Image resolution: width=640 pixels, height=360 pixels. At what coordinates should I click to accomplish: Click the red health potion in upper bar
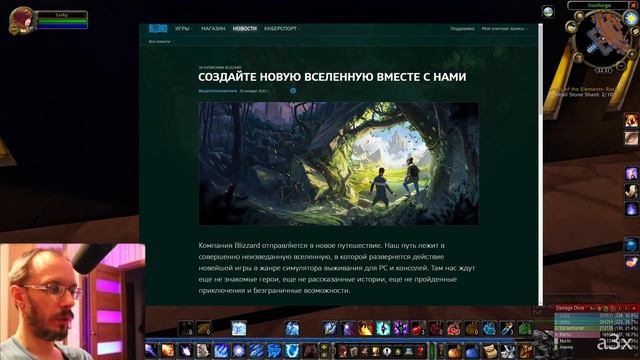(418, 328)
